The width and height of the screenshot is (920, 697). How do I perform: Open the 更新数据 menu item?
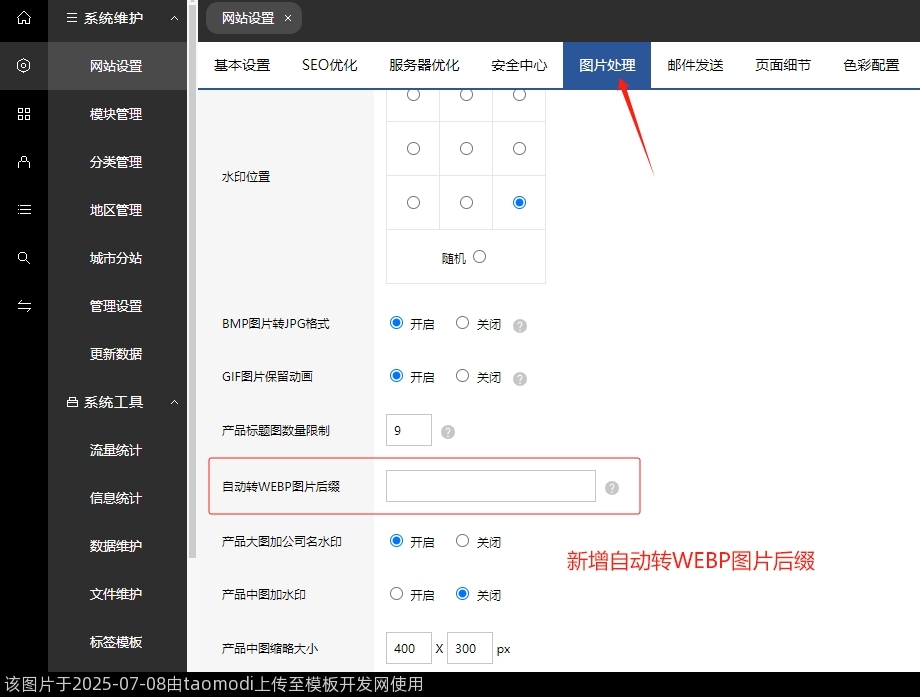point(114,354)
